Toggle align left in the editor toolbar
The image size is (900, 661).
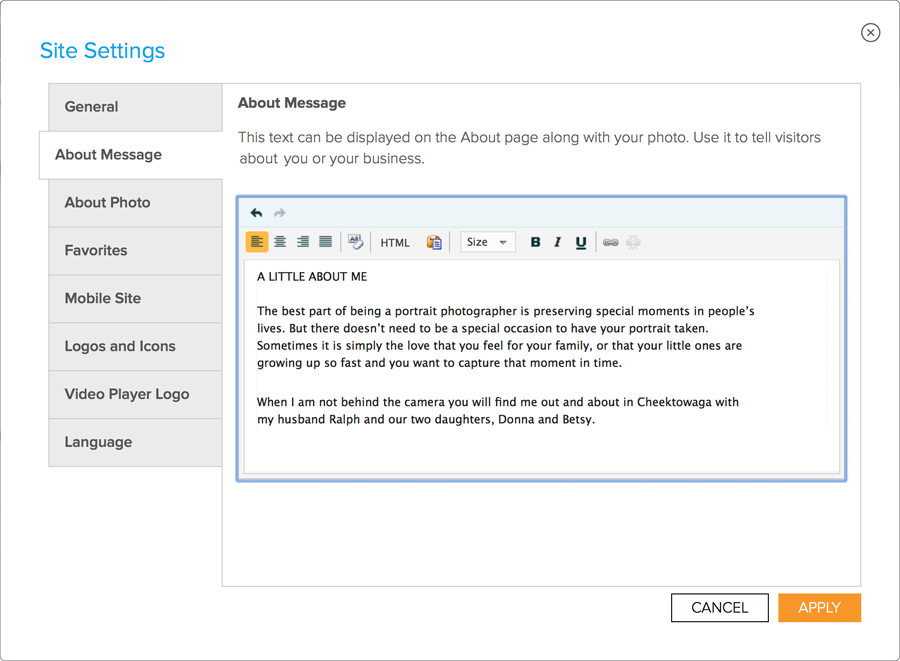pos(257,242)
